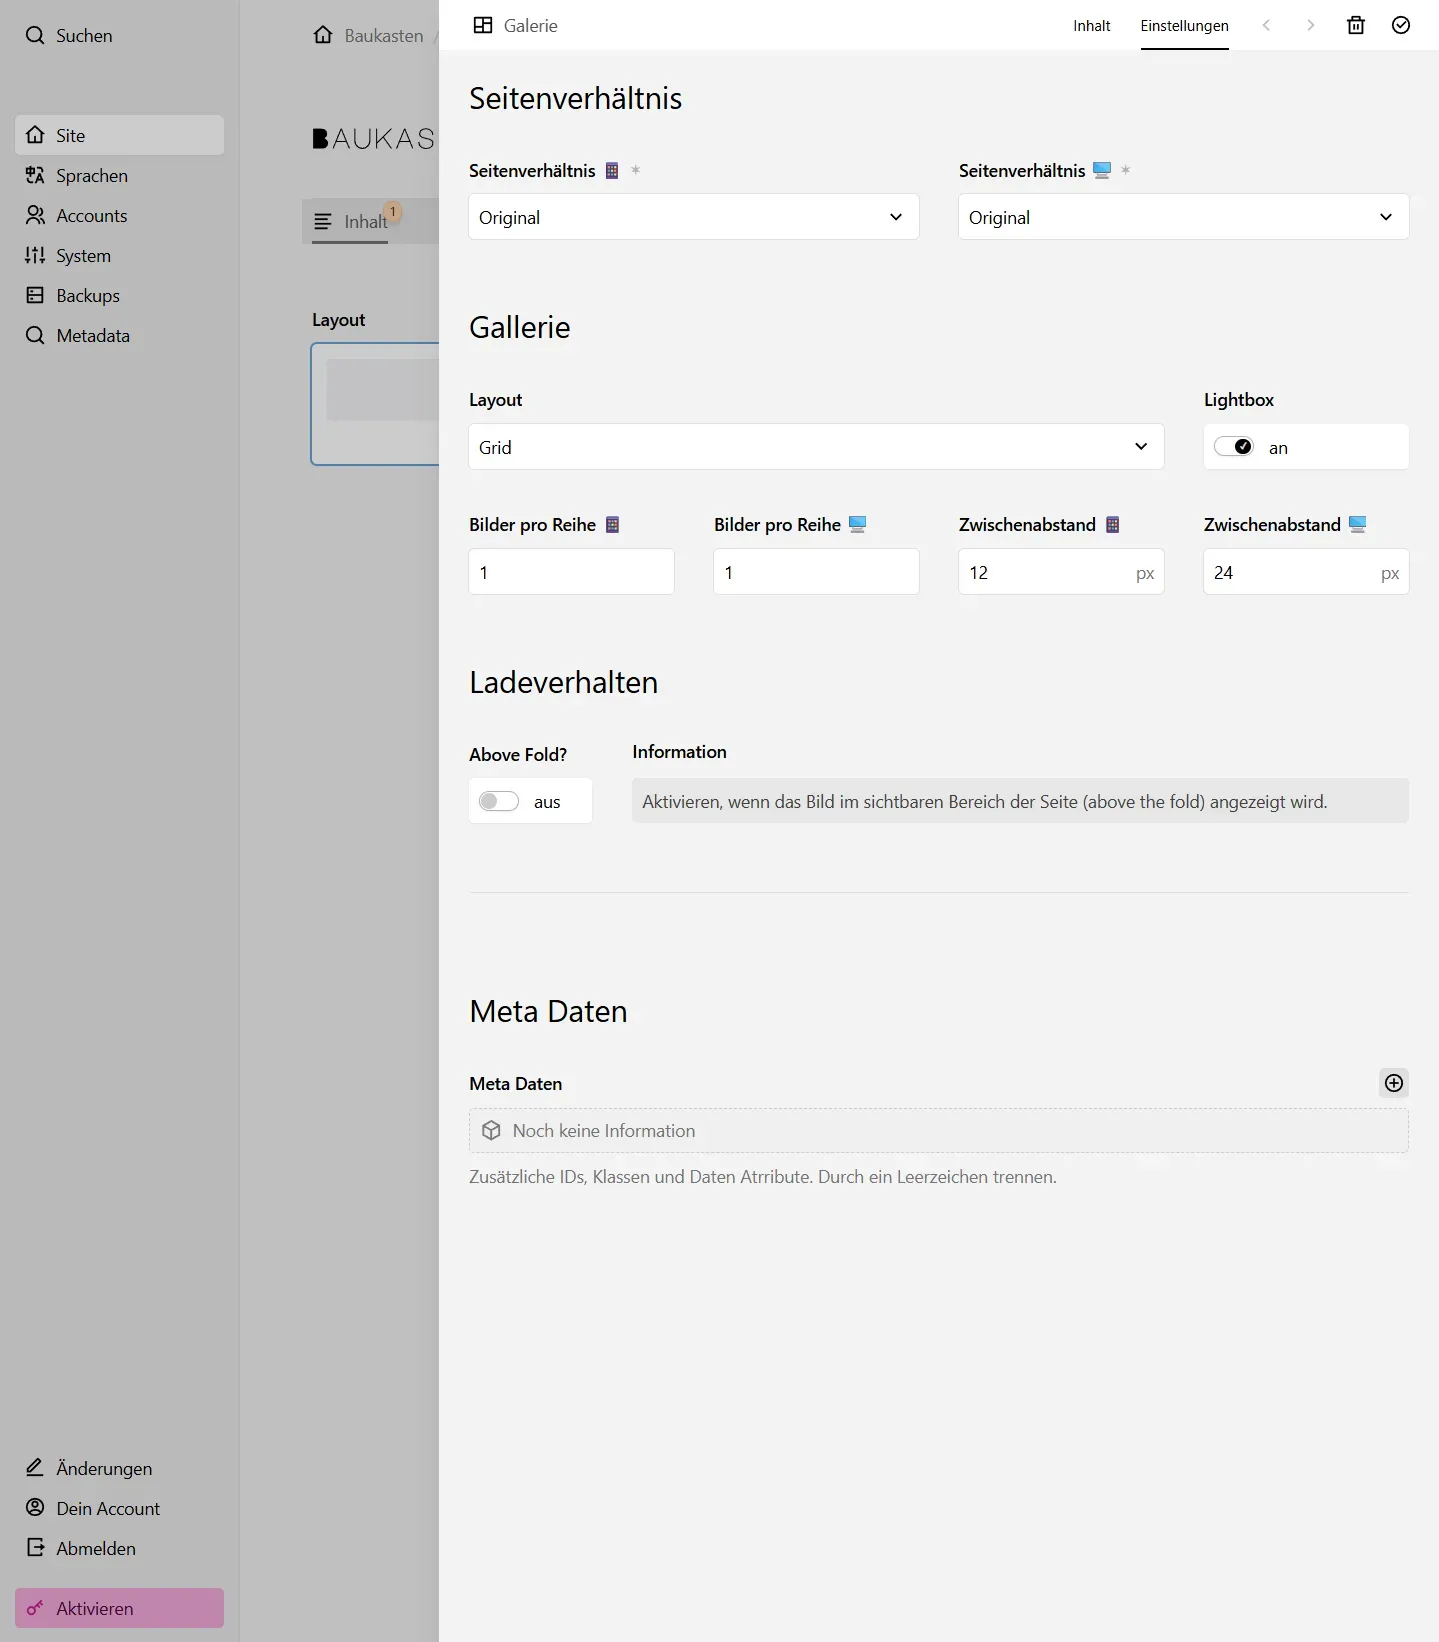Screen dimensions: 1439x1642
Task: Click the desktop Bilder pro Reihe field
Action: tap(815, 572)
